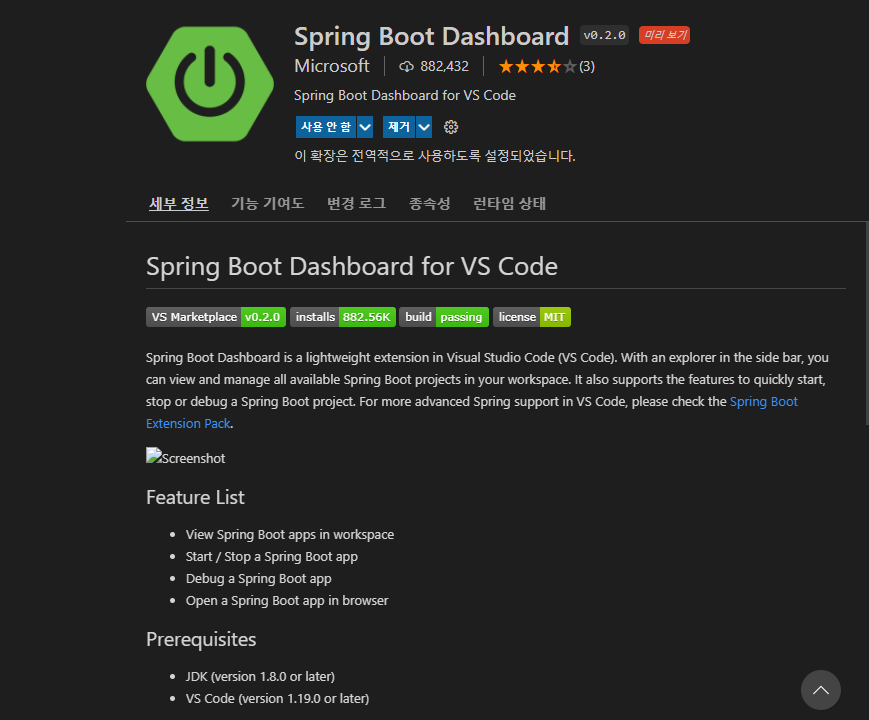Click the 전역적으로 사용하도록 설정 status message
Screen dimensions: 869x720
coord(434,156)
